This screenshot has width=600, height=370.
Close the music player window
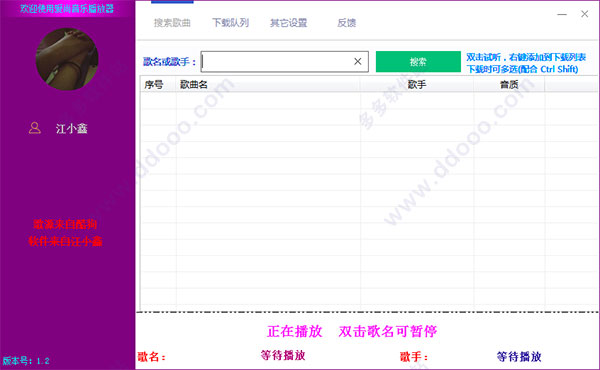coord(584,14)
